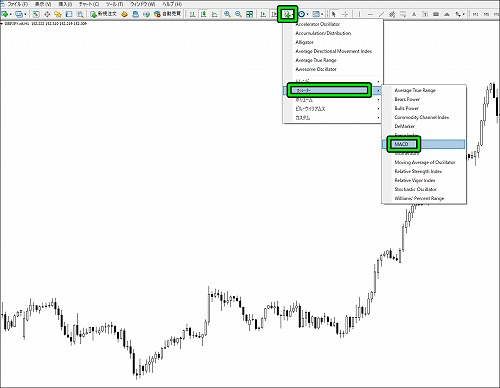Screen dimensions: 500x388
Task: Select the horizontal line tool
Action: click(370, 14)
